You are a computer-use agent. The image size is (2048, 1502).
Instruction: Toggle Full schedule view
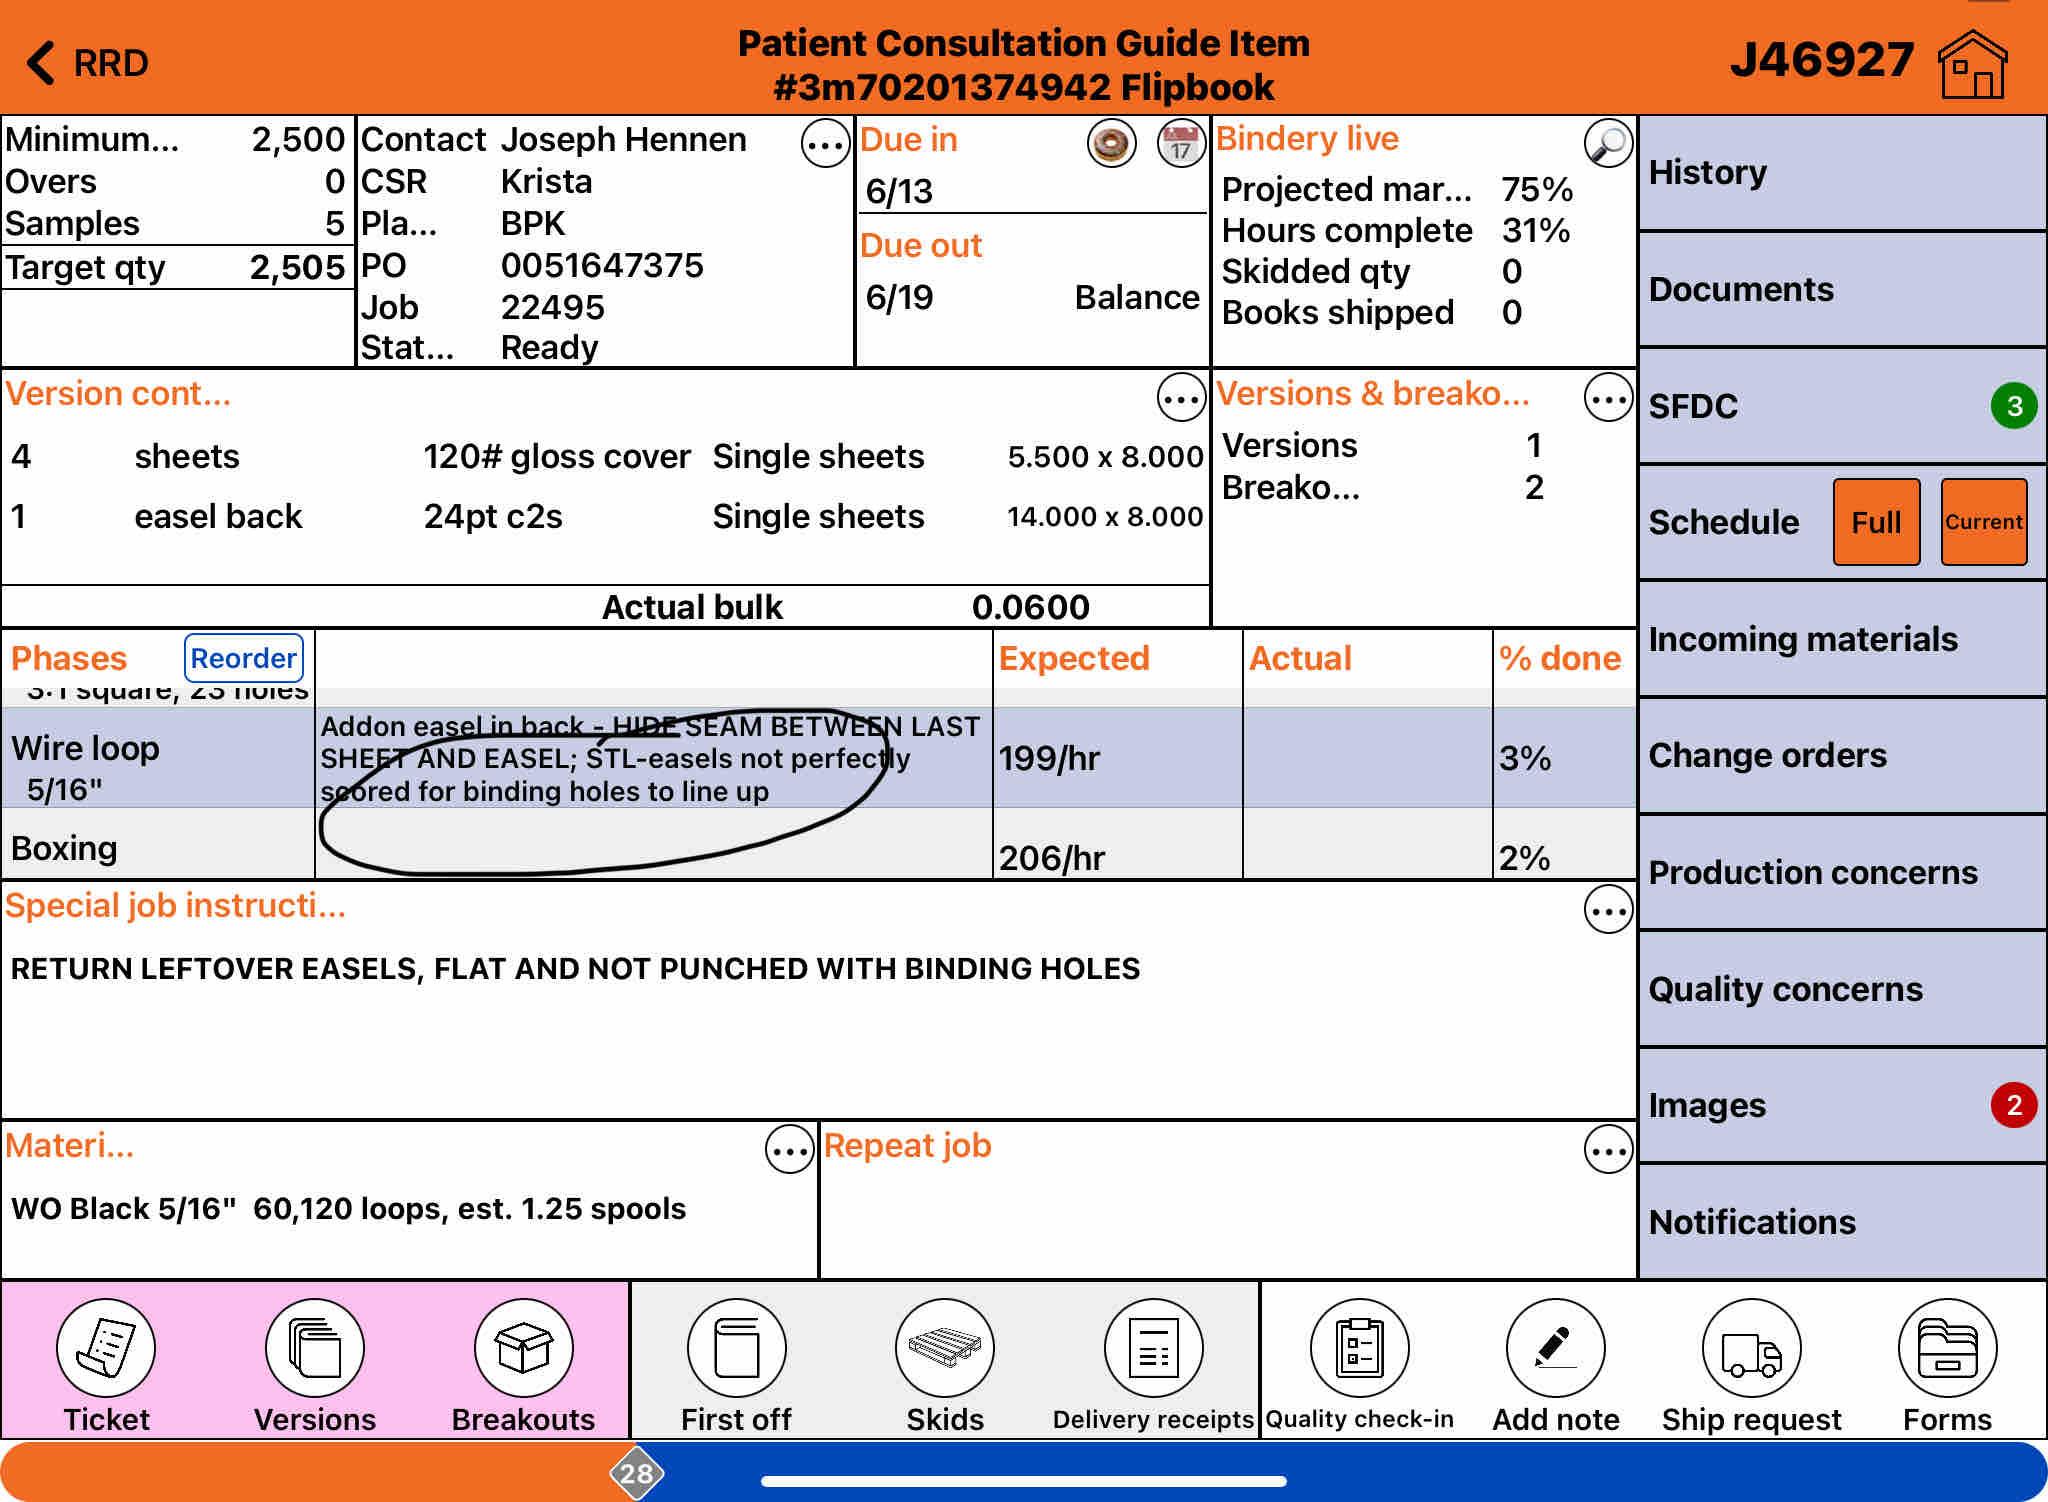pos(1875,522)
